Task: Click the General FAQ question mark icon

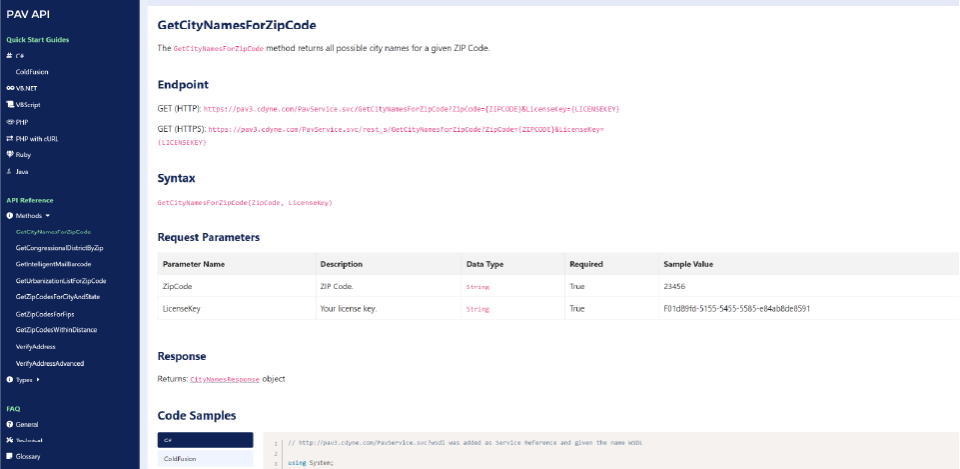Action: [9, 424]
